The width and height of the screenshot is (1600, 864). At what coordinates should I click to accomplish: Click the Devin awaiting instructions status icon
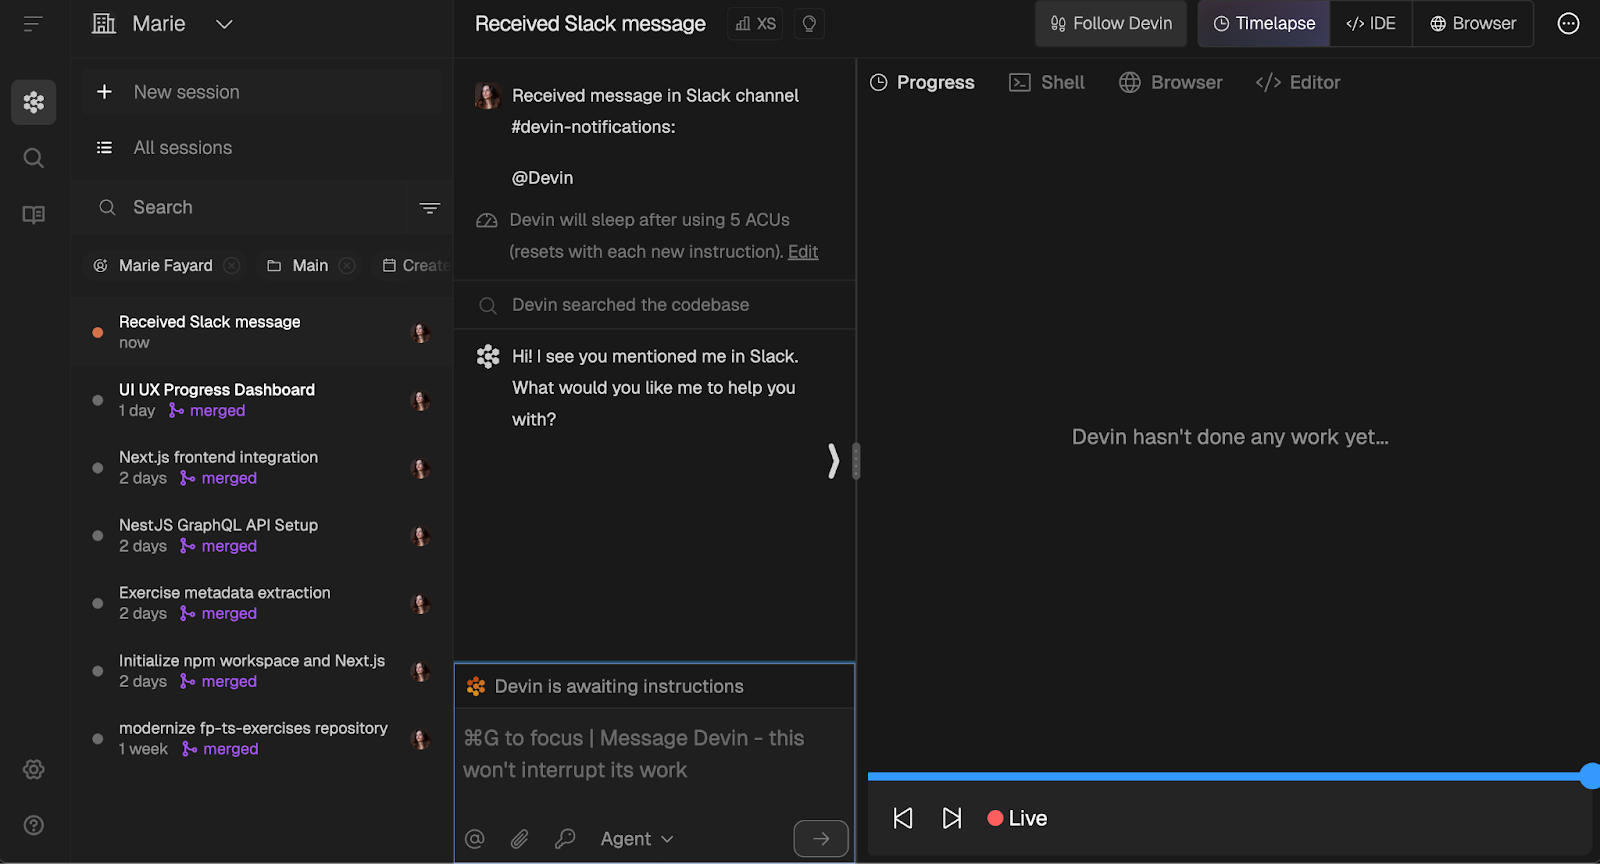point(476,687)
